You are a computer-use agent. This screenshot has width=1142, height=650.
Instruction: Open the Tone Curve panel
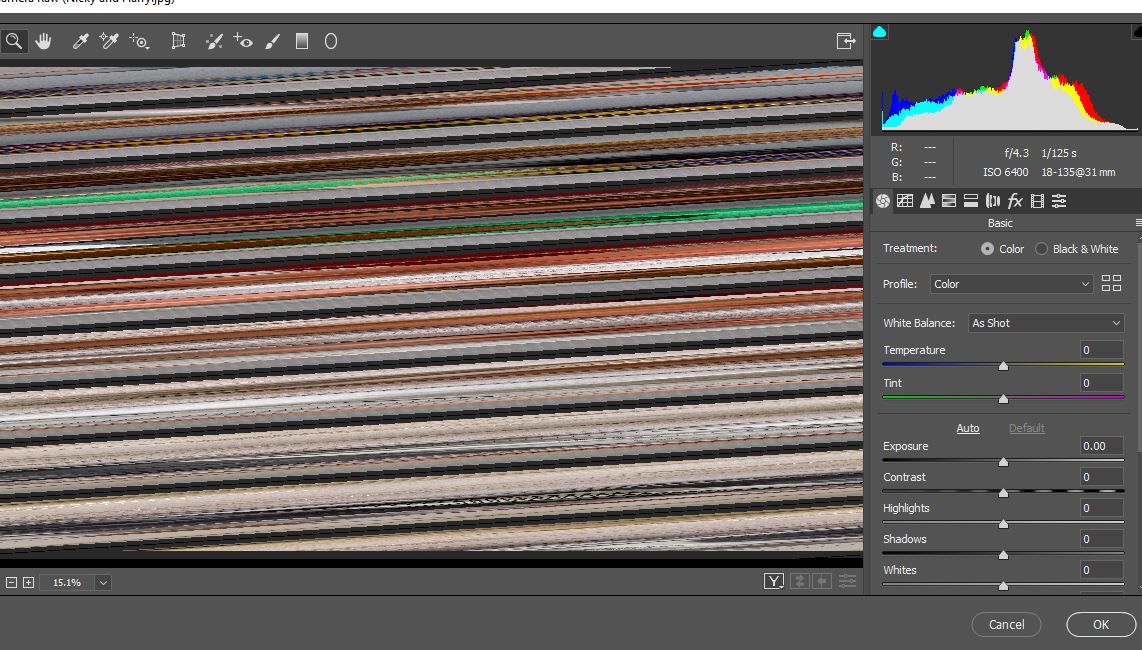pyautogui.click(x=906, y=201)
